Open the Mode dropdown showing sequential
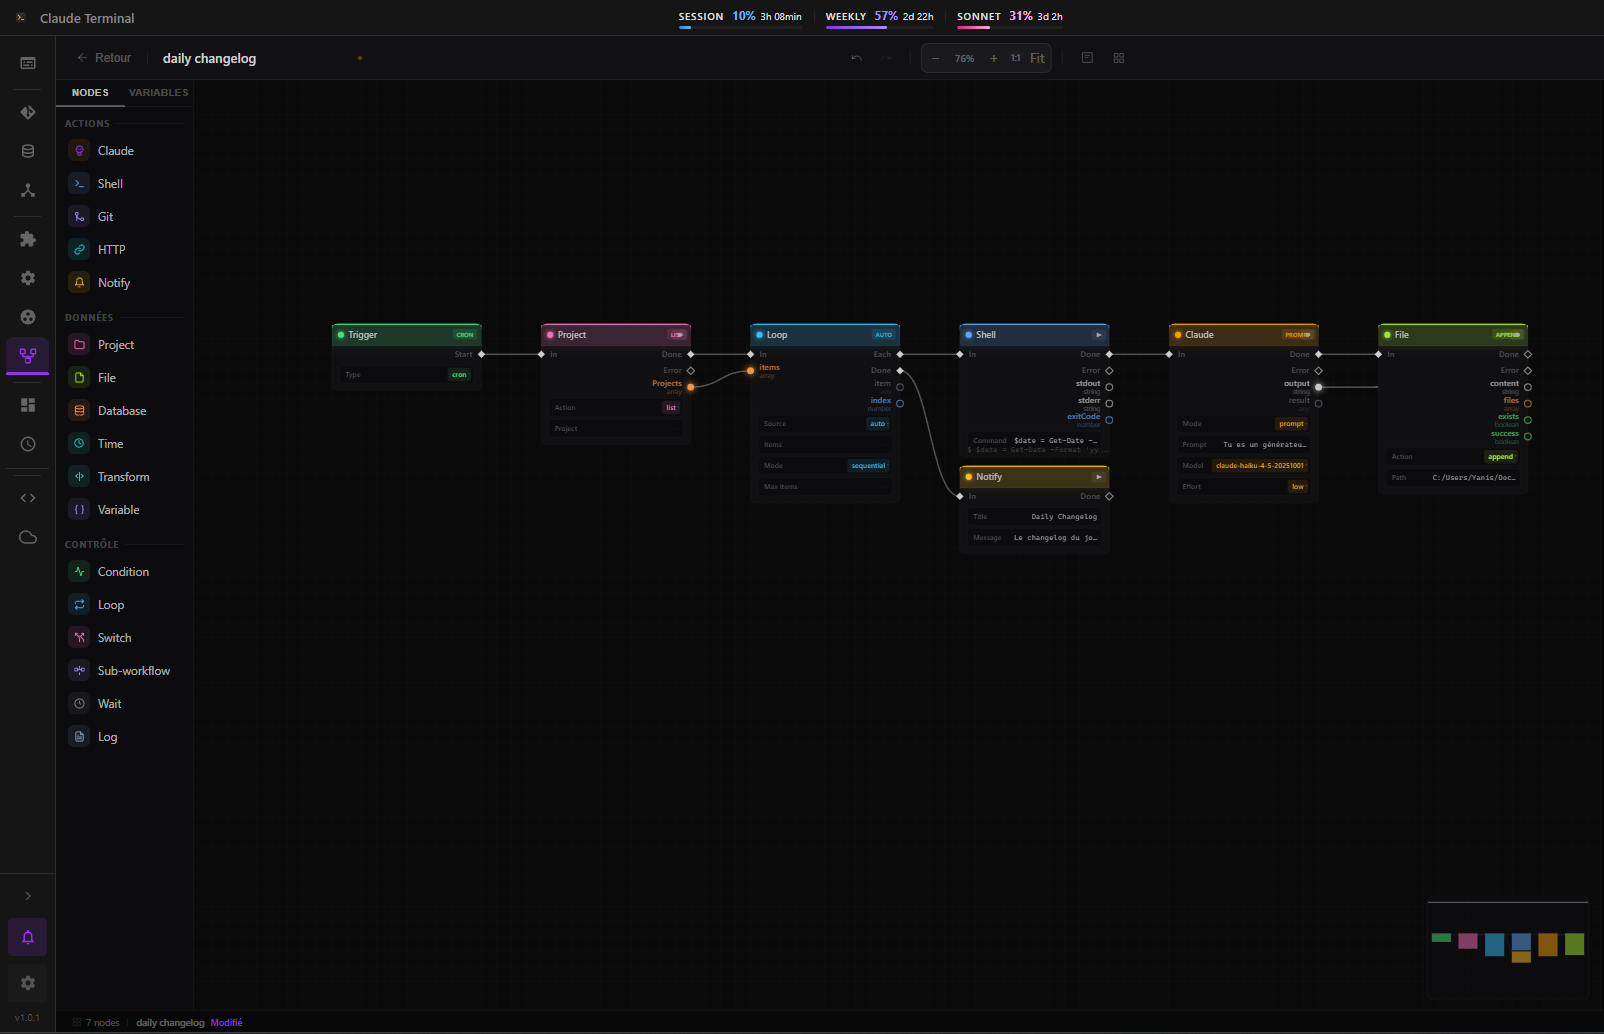1604x1034 pixels. click(x=868, y=465)
